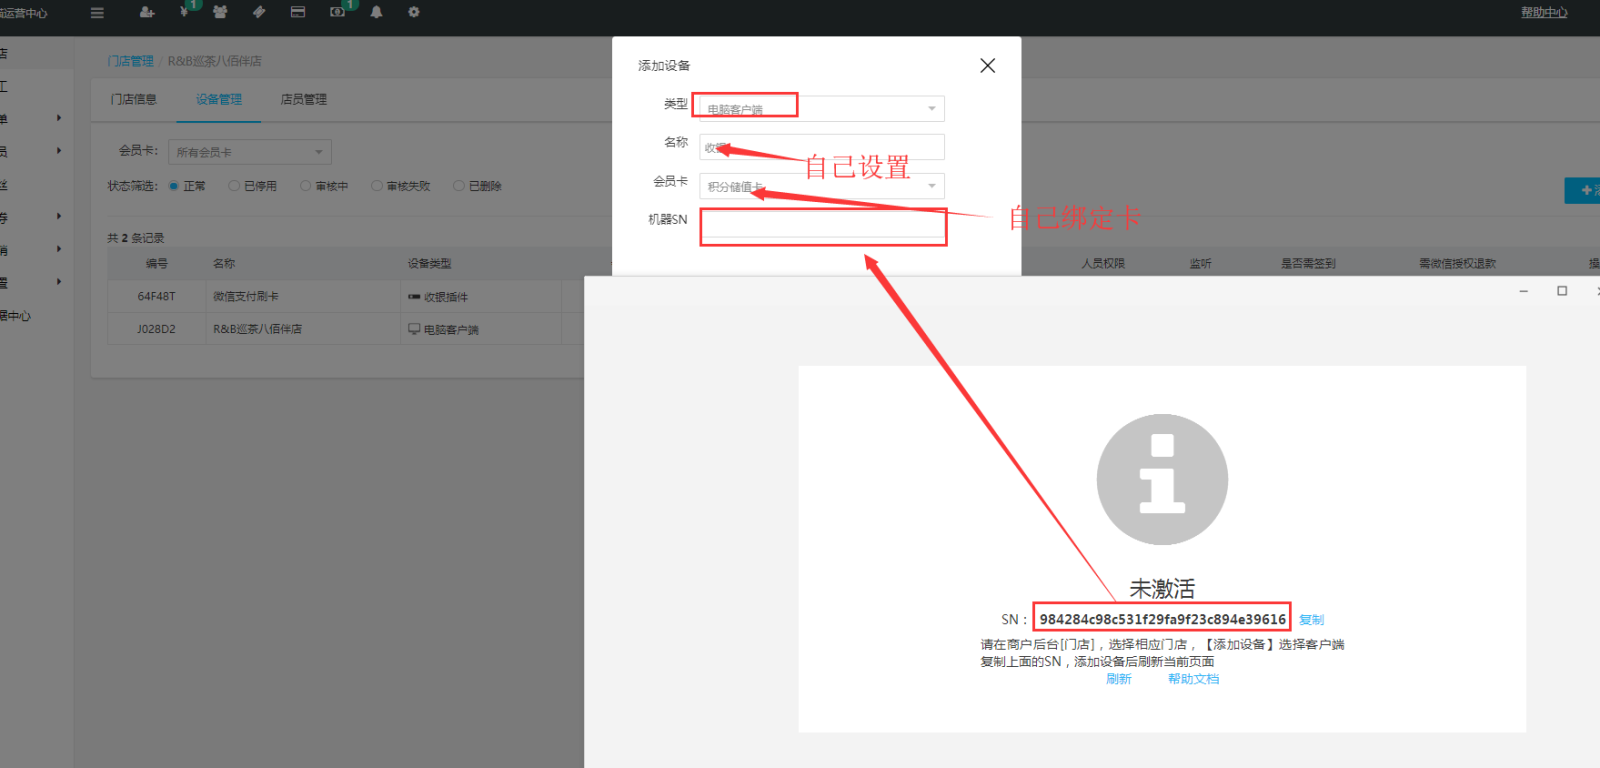
Task: Minimize the client activation window
Action: click(1524, 291)
